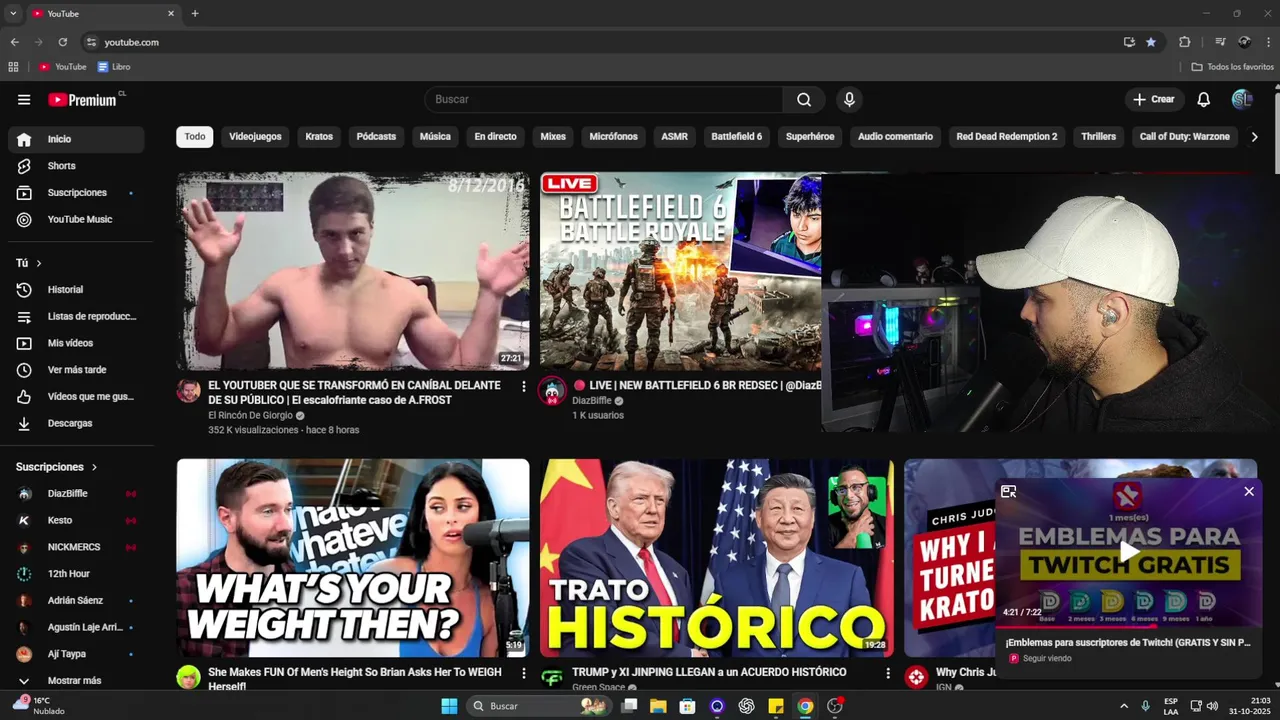Expand the Suscripciones section header

(x=57, y=467)
